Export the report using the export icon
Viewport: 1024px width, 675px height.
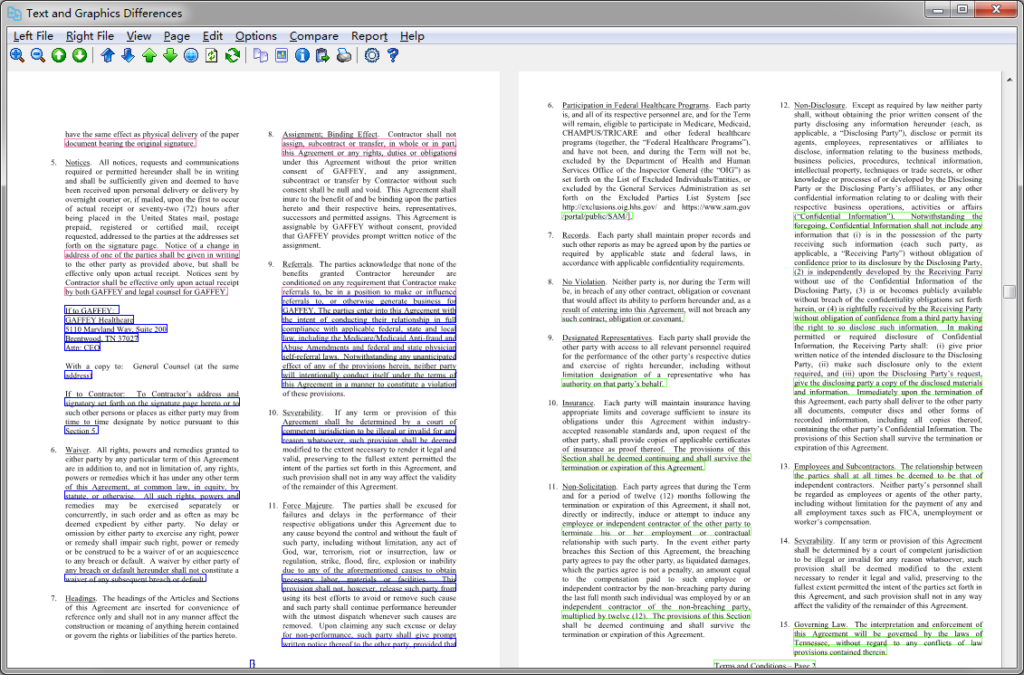(322, 56)
